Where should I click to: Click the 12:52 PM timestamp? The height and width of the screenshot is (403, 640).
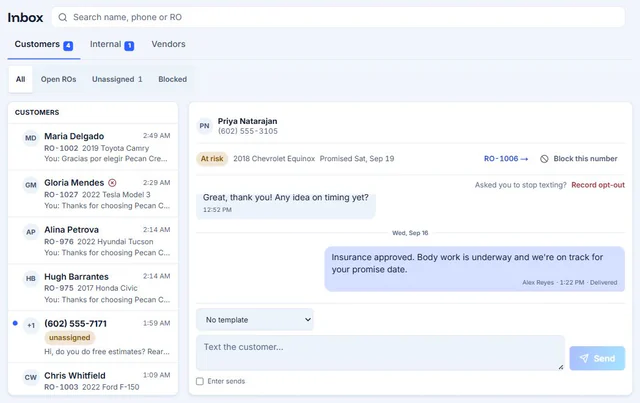217,210
